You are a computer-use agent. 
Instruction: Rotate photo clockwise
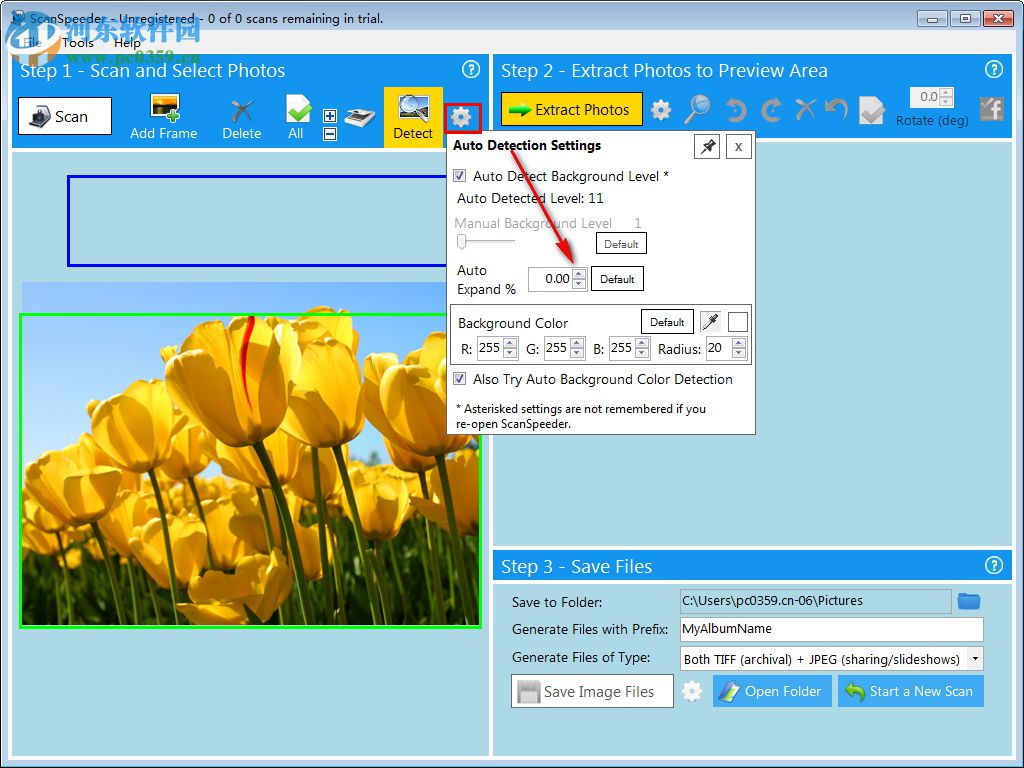click(x=771, y=110)
